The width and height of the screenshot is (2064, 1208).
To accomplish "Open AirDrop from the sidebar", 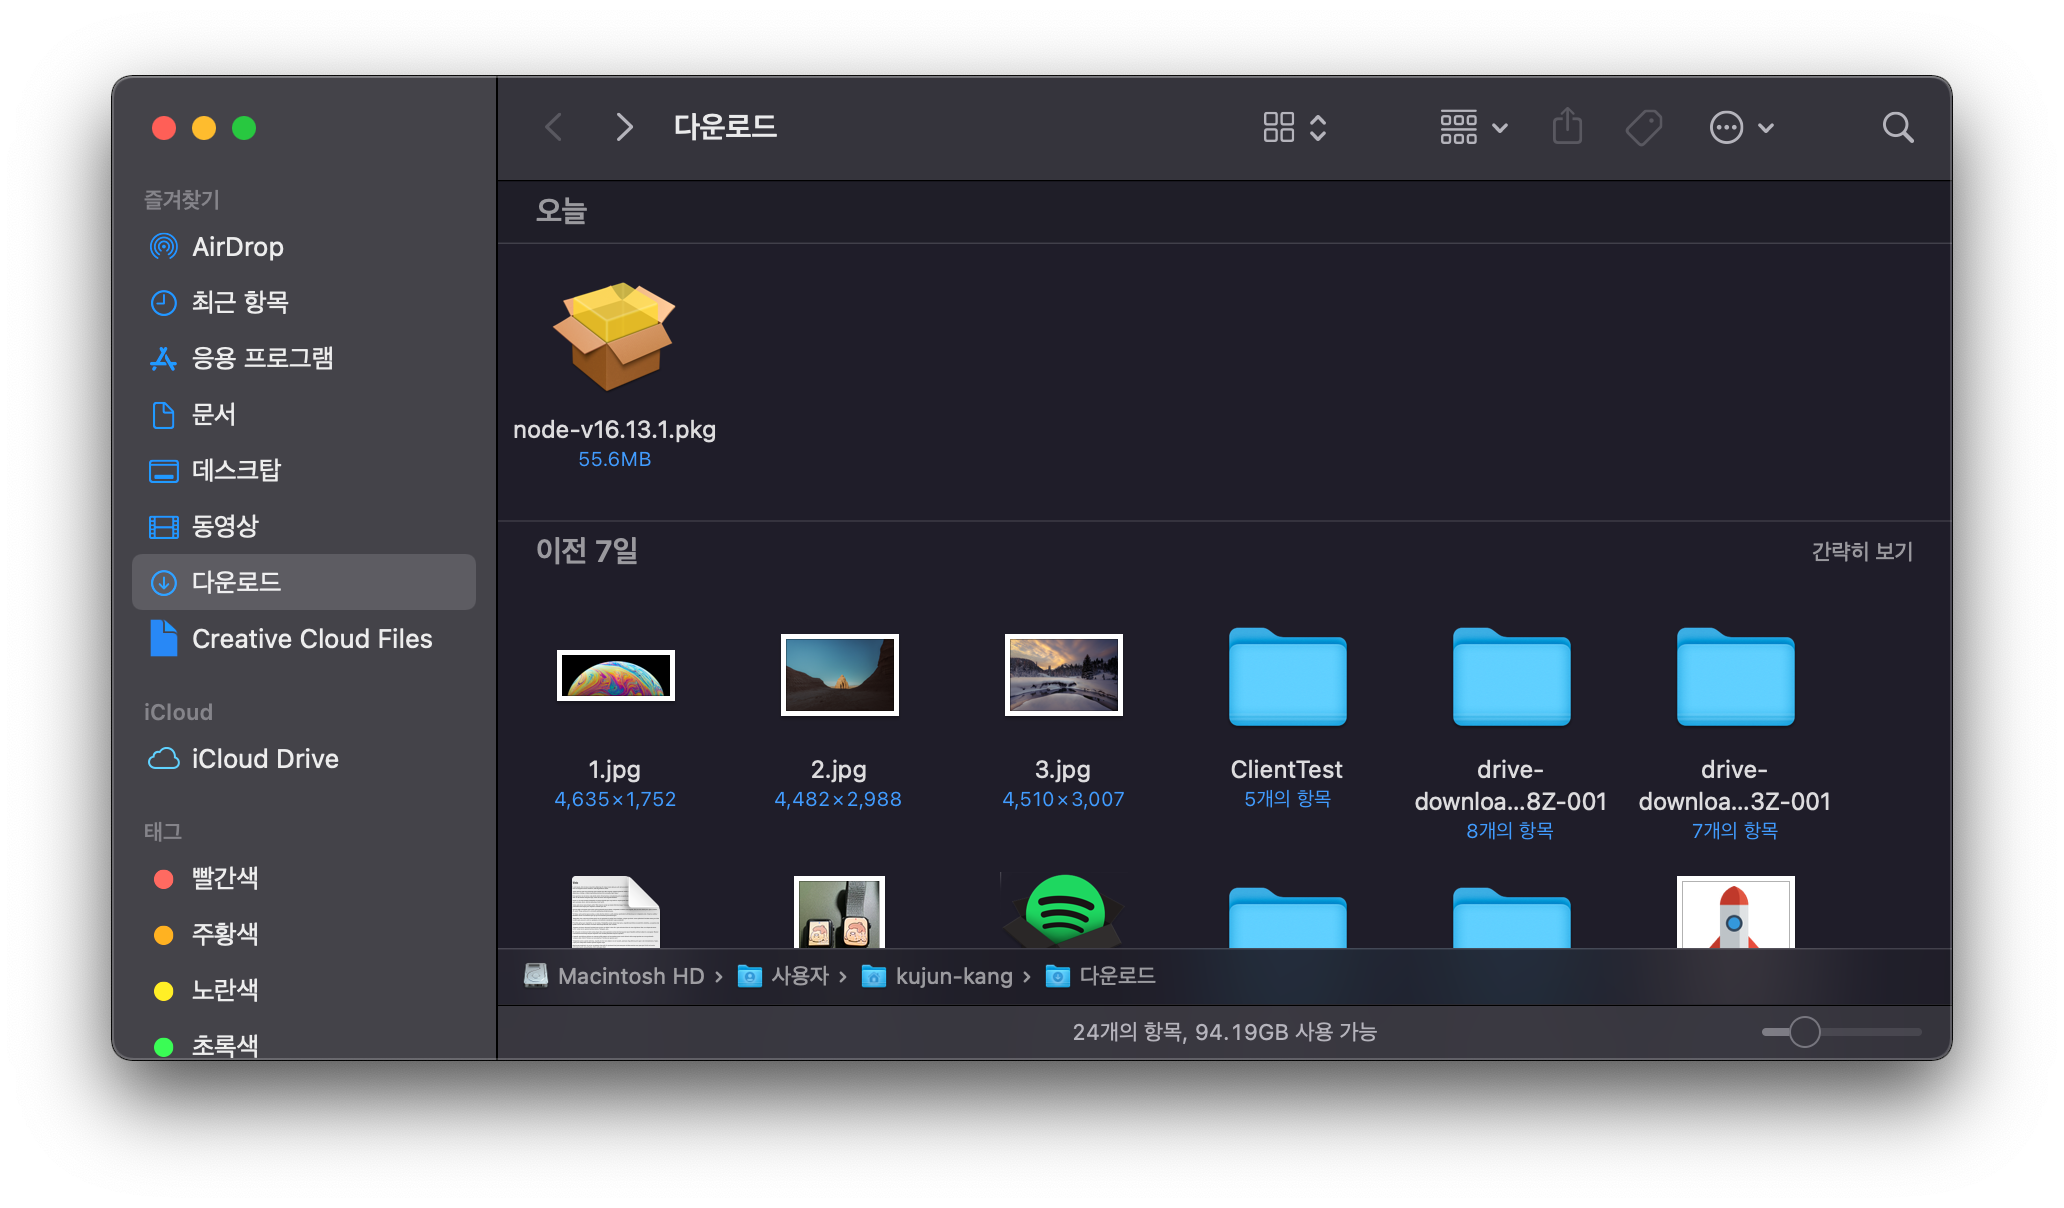I will [x=237, y=246].
